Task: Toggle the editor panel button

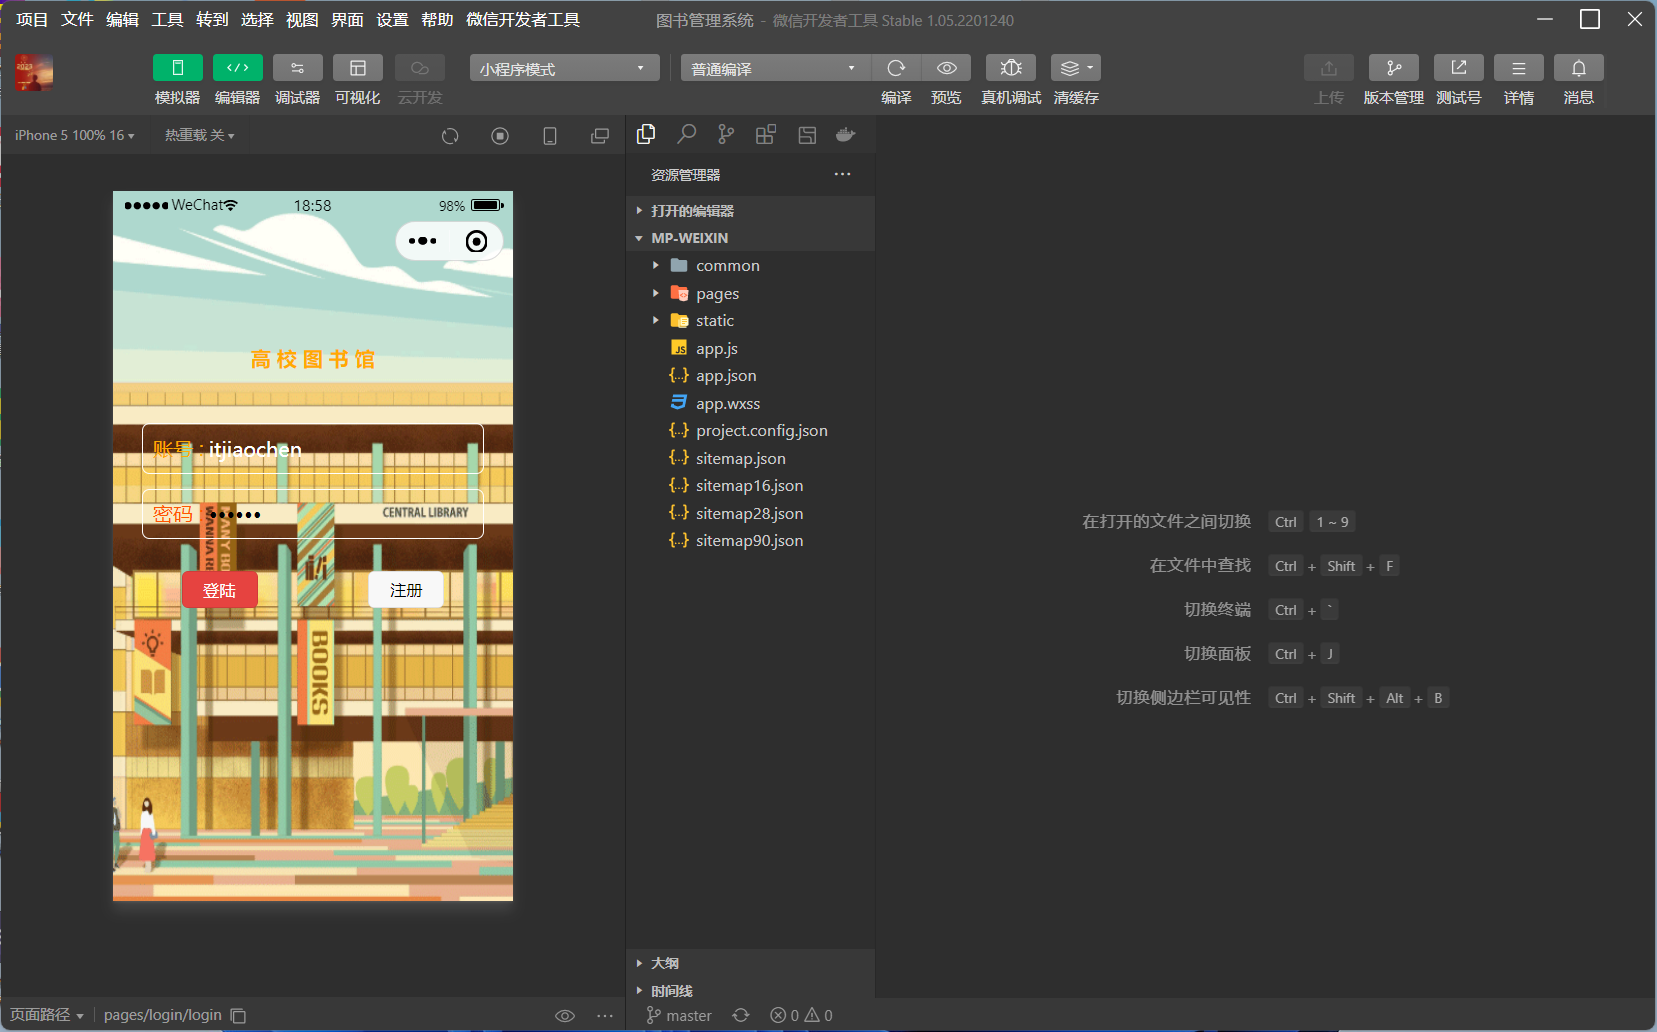Action: click(x=238, y=68)
